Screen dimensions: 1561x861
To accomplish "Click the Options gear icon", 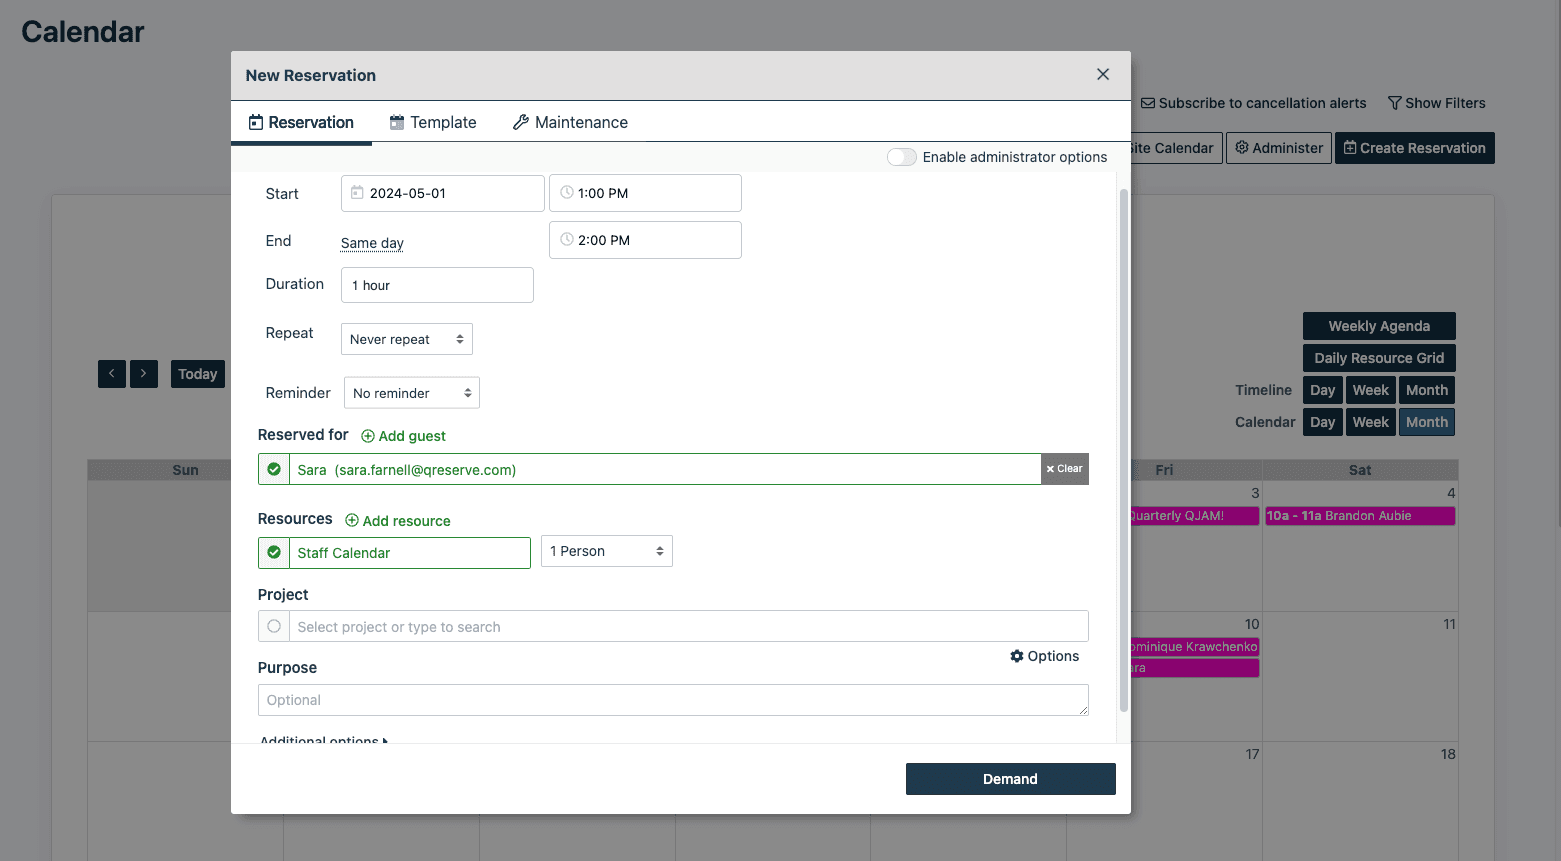I will click(x=1017, y=656).
